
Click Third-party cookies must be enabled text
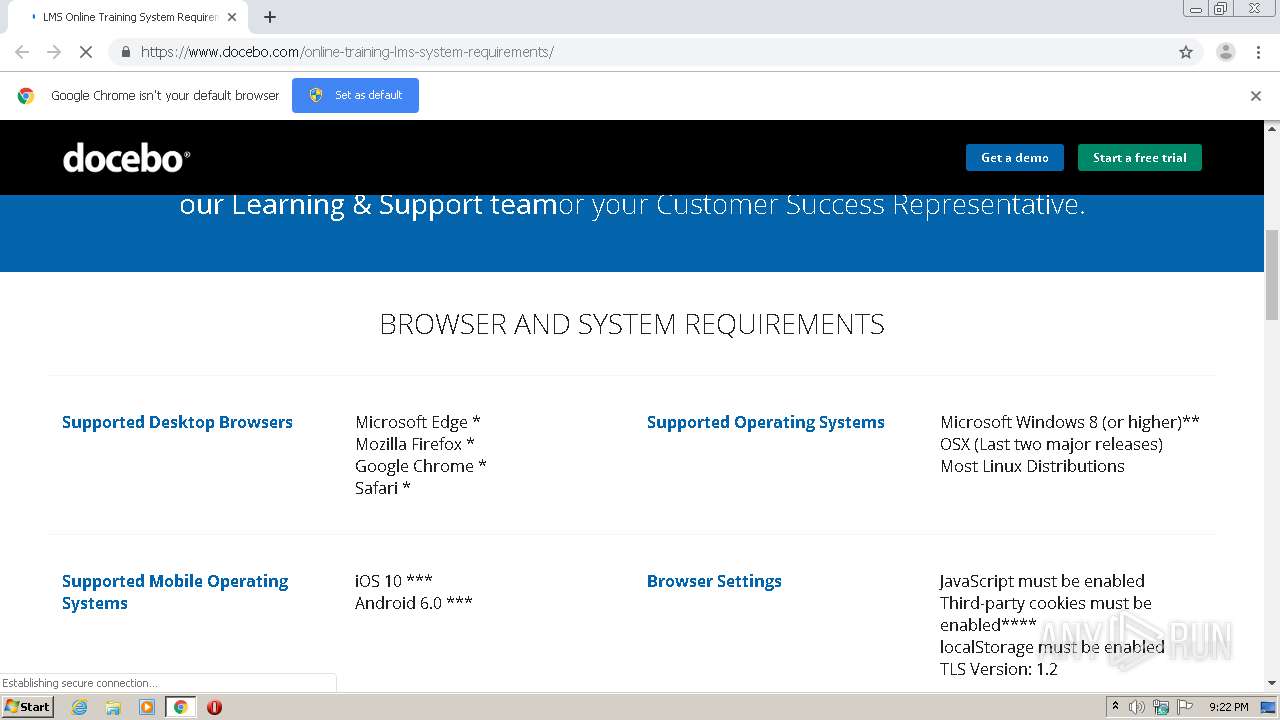click(1046, 614)
